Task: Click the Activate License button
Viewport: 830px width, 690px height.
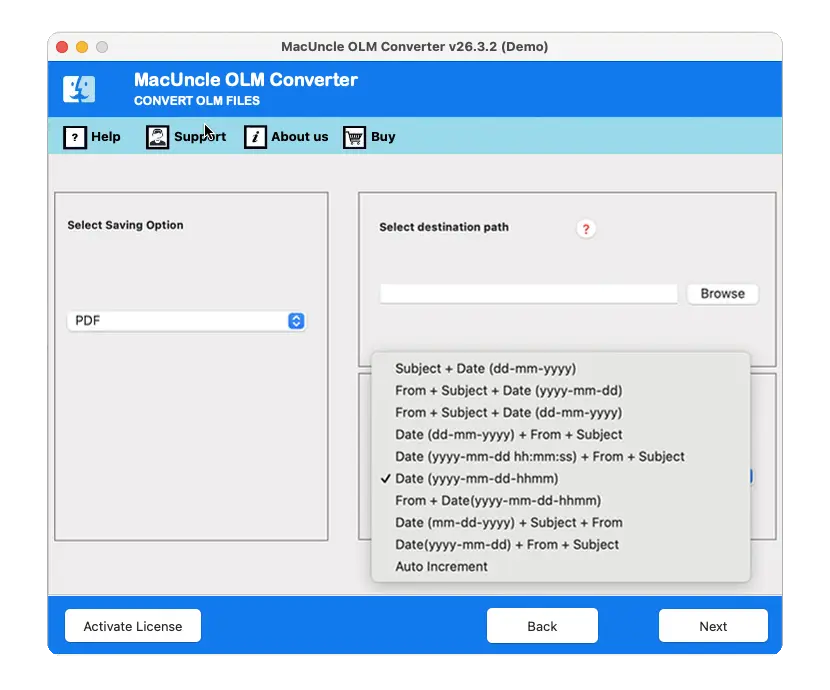Action: click(x=133, y=626)
